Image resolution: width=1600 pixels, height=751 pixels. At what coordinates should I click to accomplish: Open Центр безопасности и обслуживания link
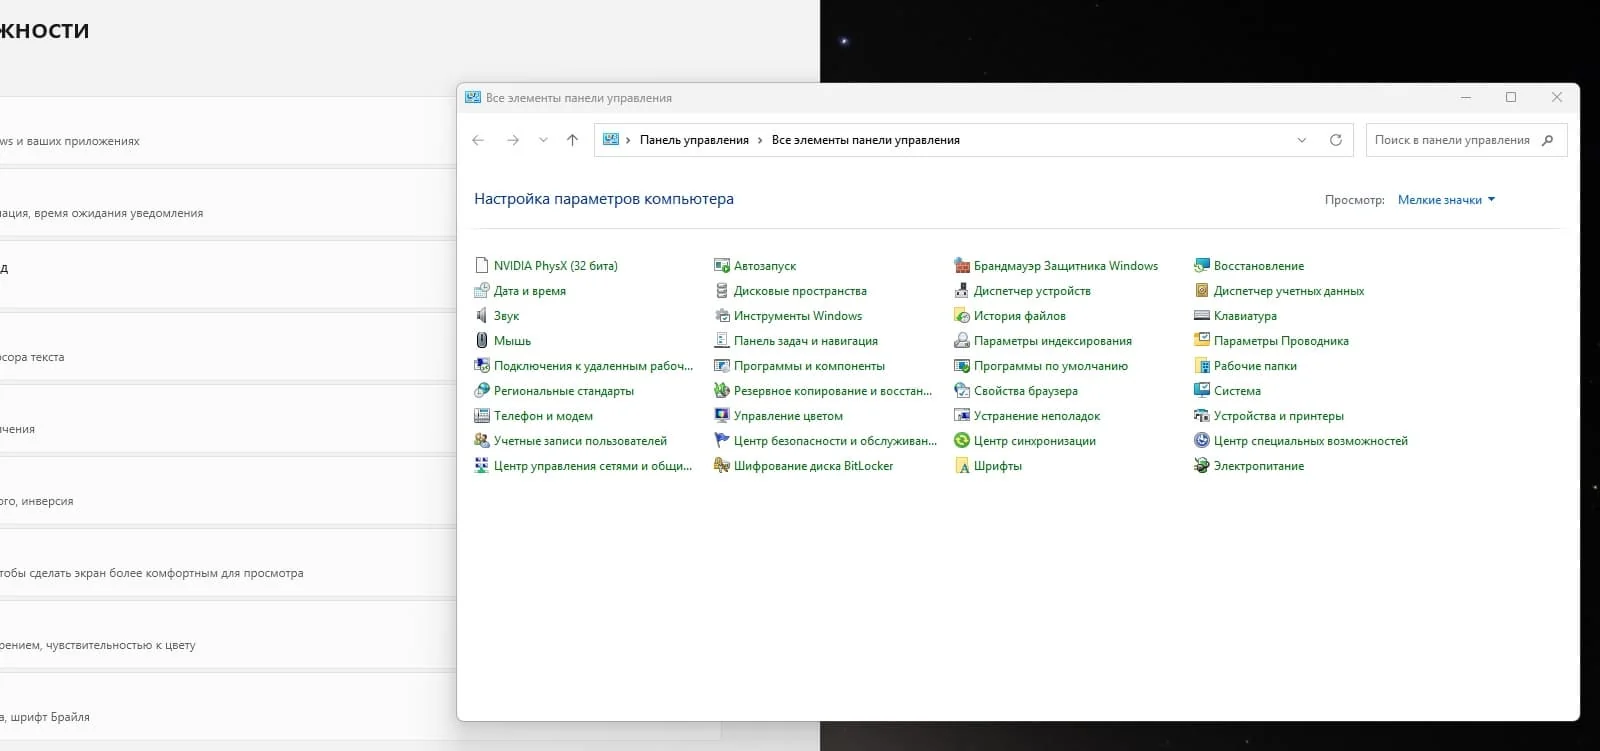[835, 441]
